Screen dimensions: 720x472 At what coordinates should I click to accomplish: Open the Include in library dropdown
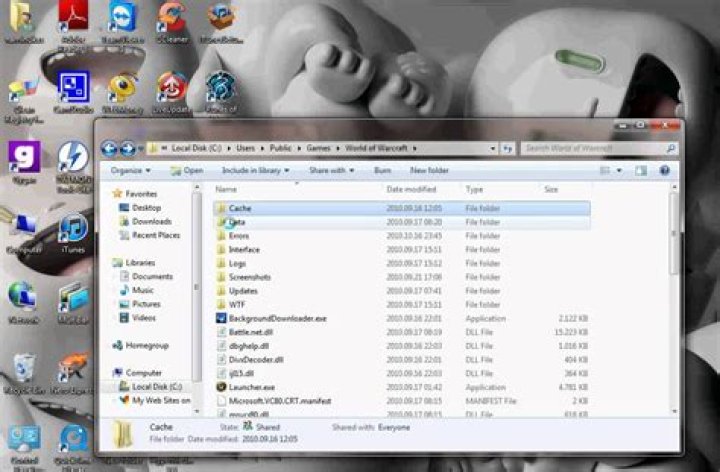click(255, 171)
